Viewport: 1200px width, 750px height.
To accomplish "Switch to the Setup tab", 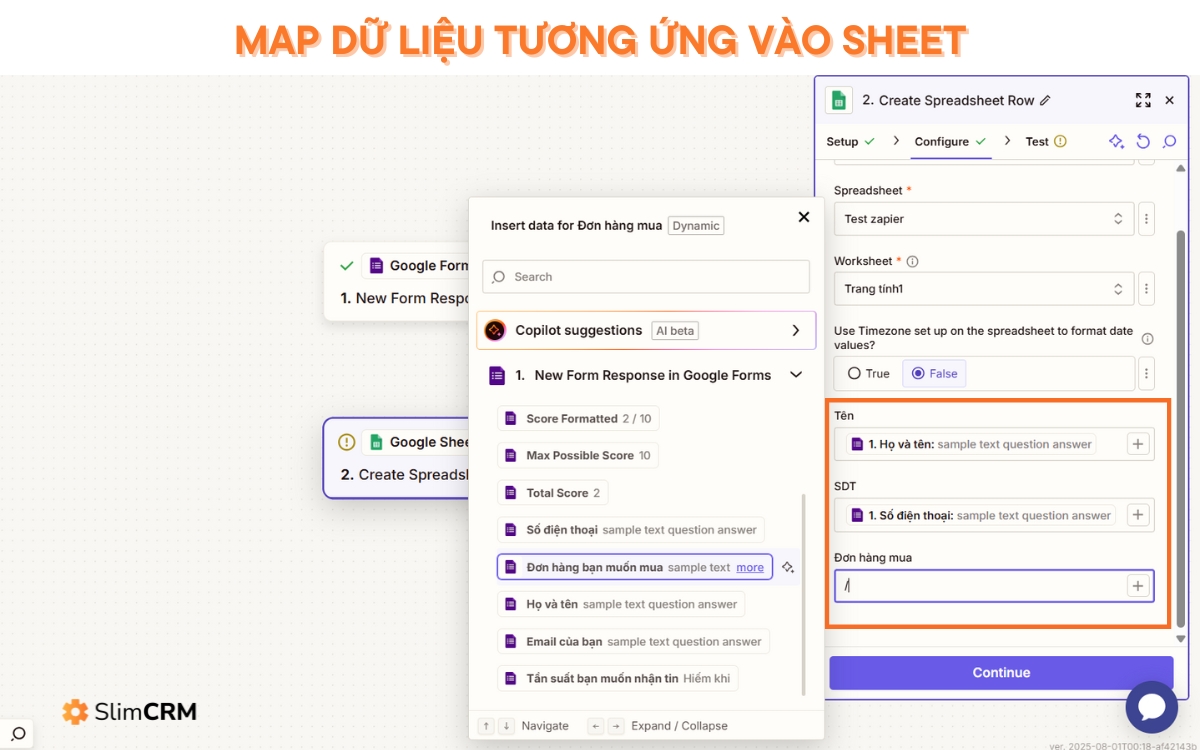I will pyautogui.click(x=850, y=141).
